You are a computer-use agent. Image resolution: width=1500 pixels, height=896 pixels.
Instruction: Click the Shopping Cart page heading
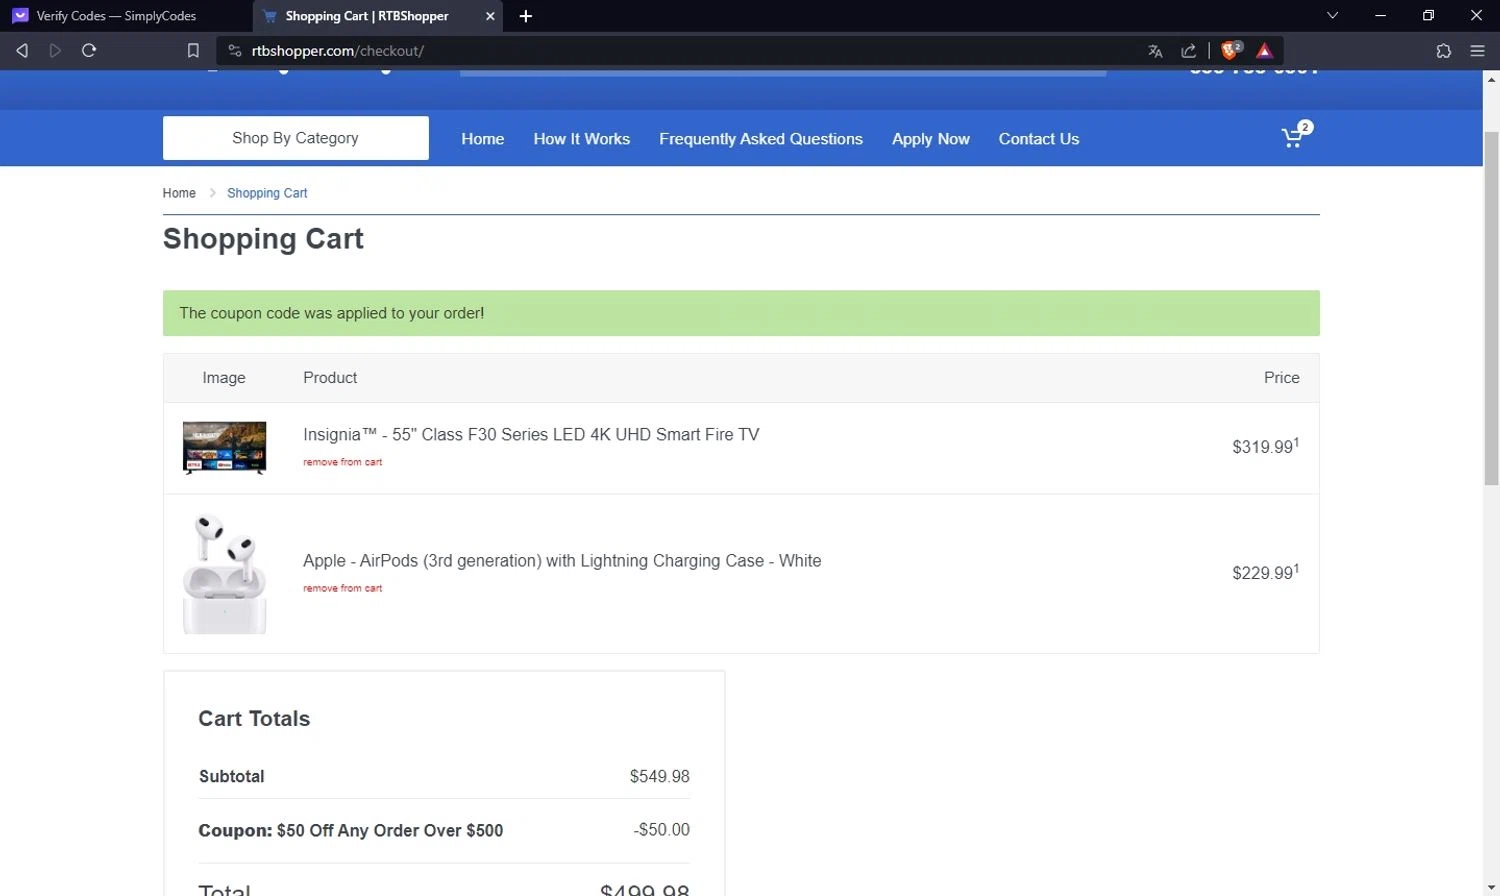click(263, 239)
